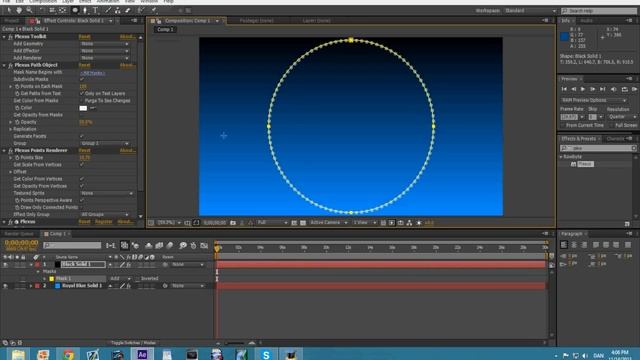The image size is (640, 360).
Task: Open viewer resolution dropdown showing Full
Action: click(272, 222)
